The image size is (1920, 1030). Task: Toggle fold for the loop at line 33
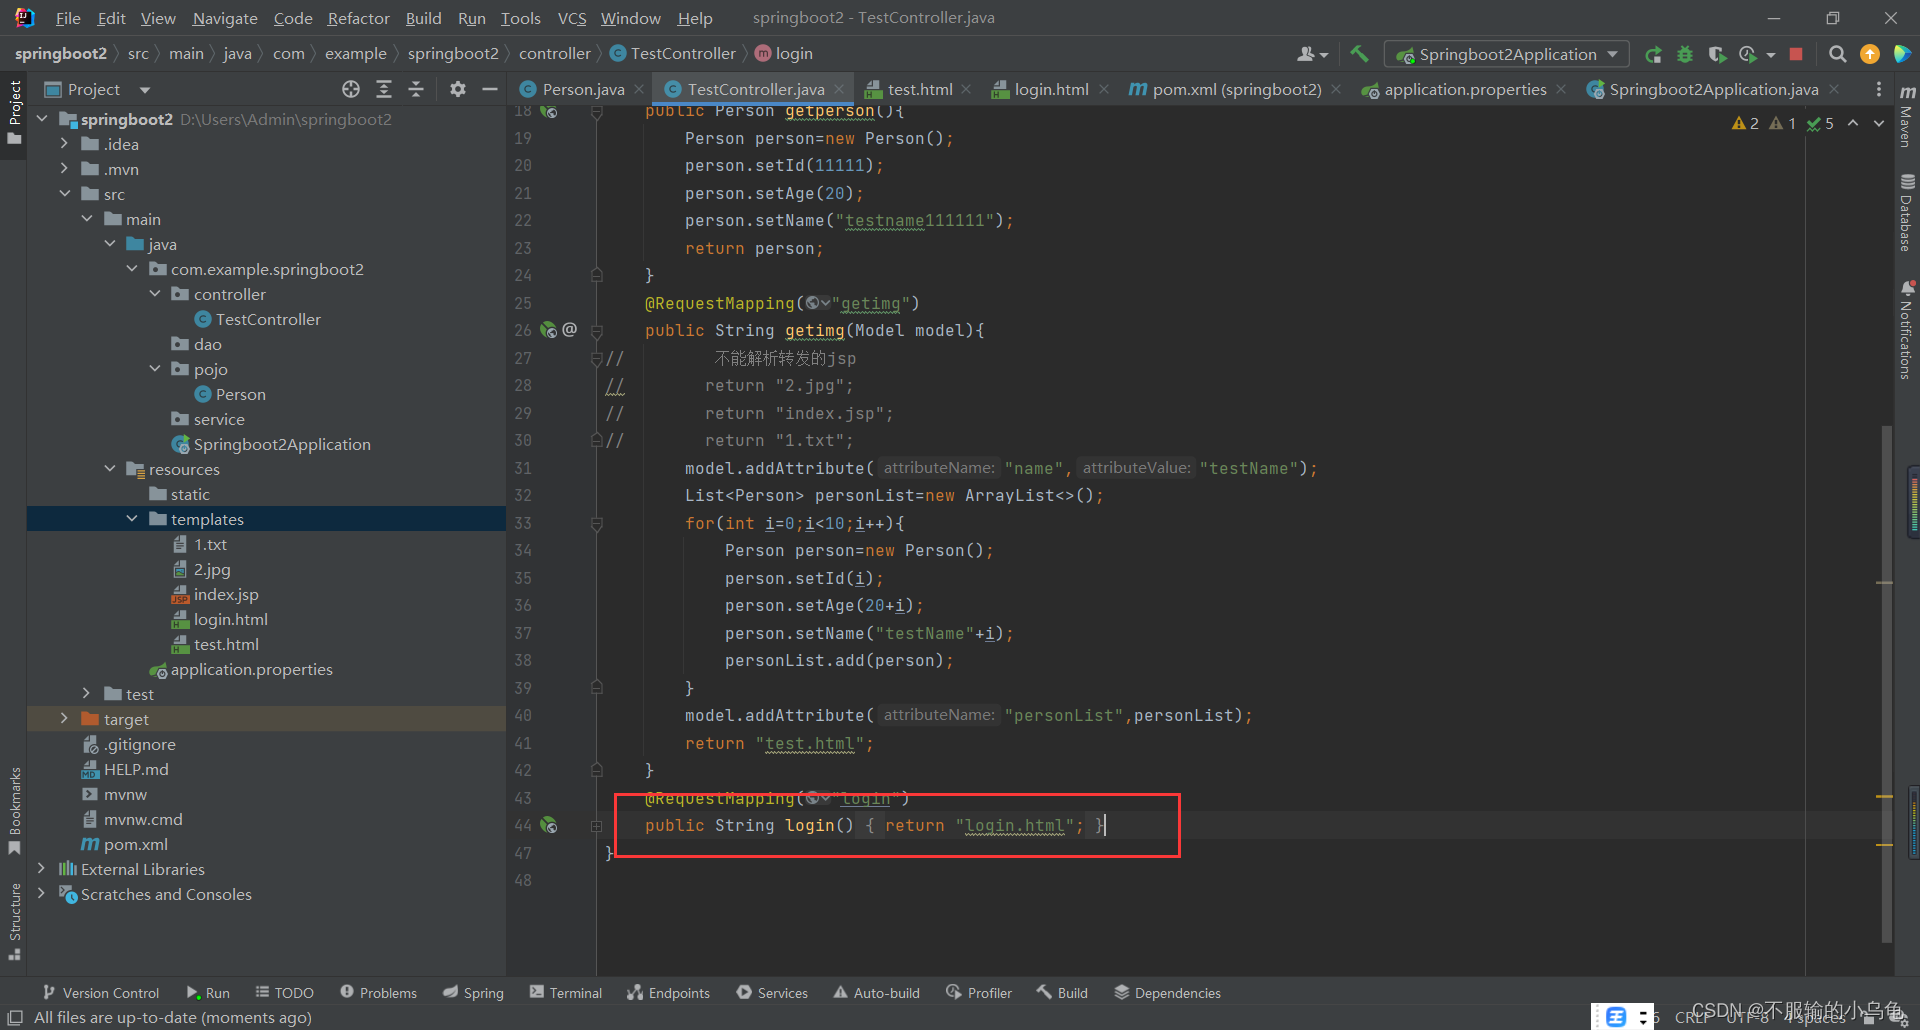[x=596, y=523]
